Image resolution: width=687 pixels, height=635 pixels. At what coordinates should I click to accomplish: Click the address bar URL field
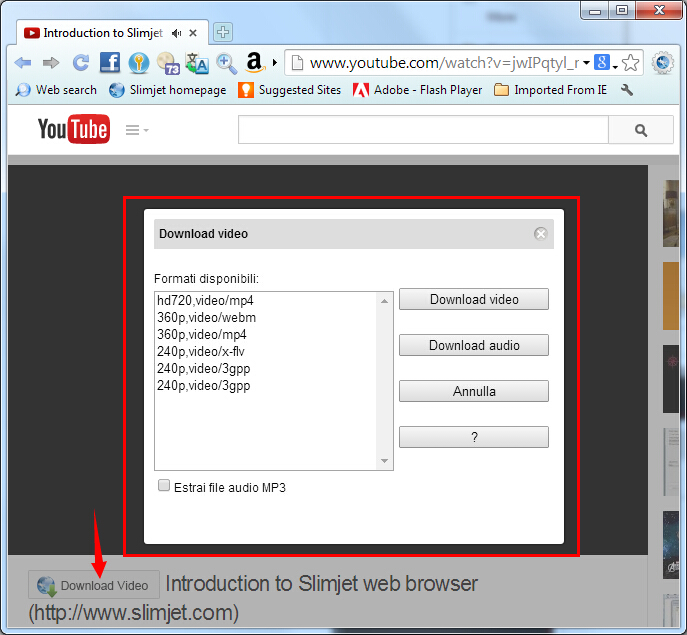tap(445, 63)
